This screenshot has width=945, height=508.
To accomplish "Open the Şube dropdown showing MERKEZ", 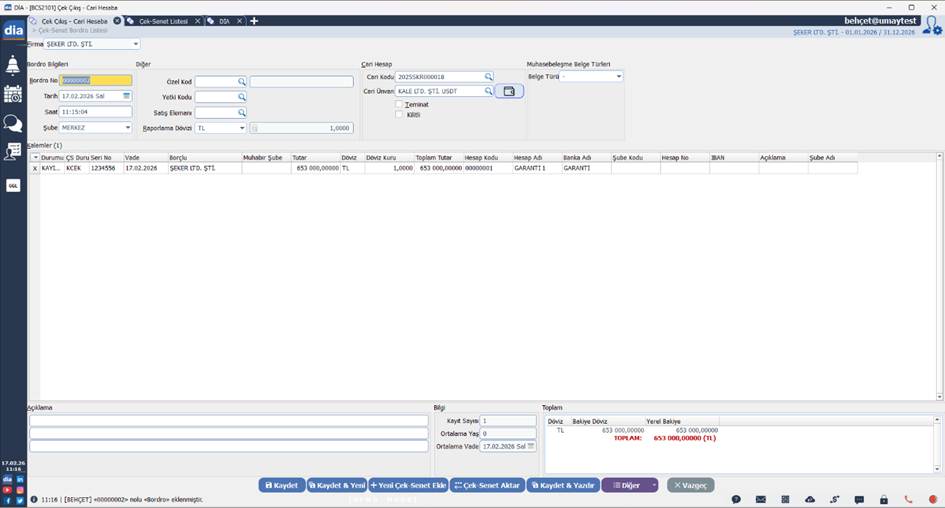I will click(x=128, y=128).
